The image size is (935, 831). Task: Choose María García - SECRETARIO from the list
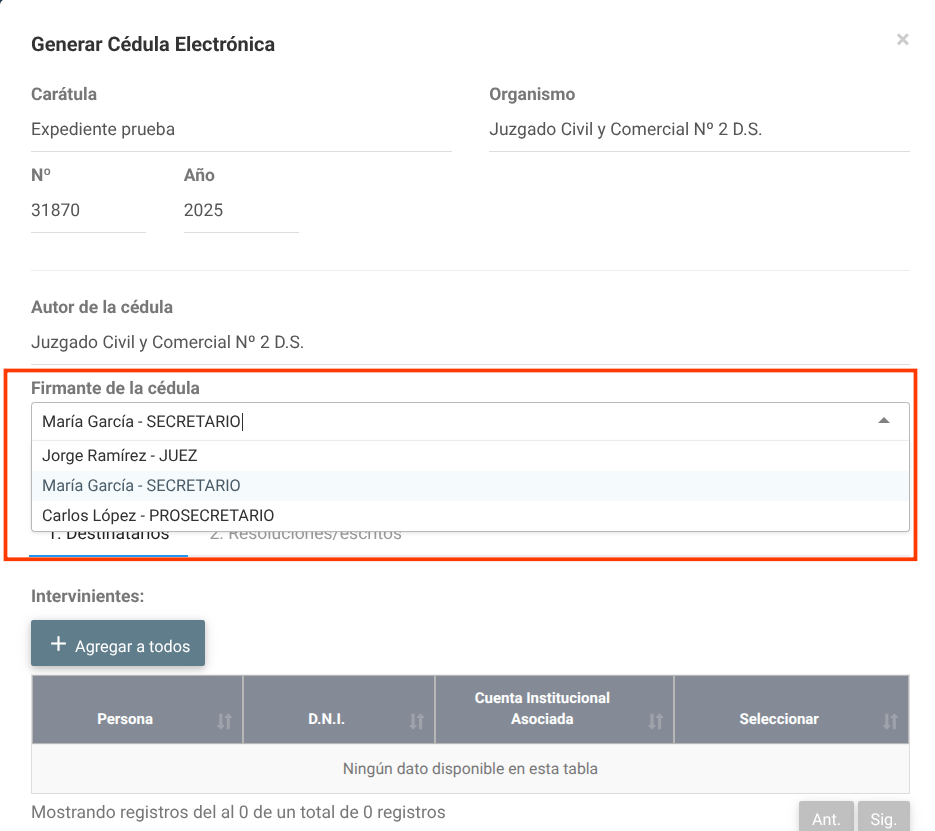click(141, 486)
